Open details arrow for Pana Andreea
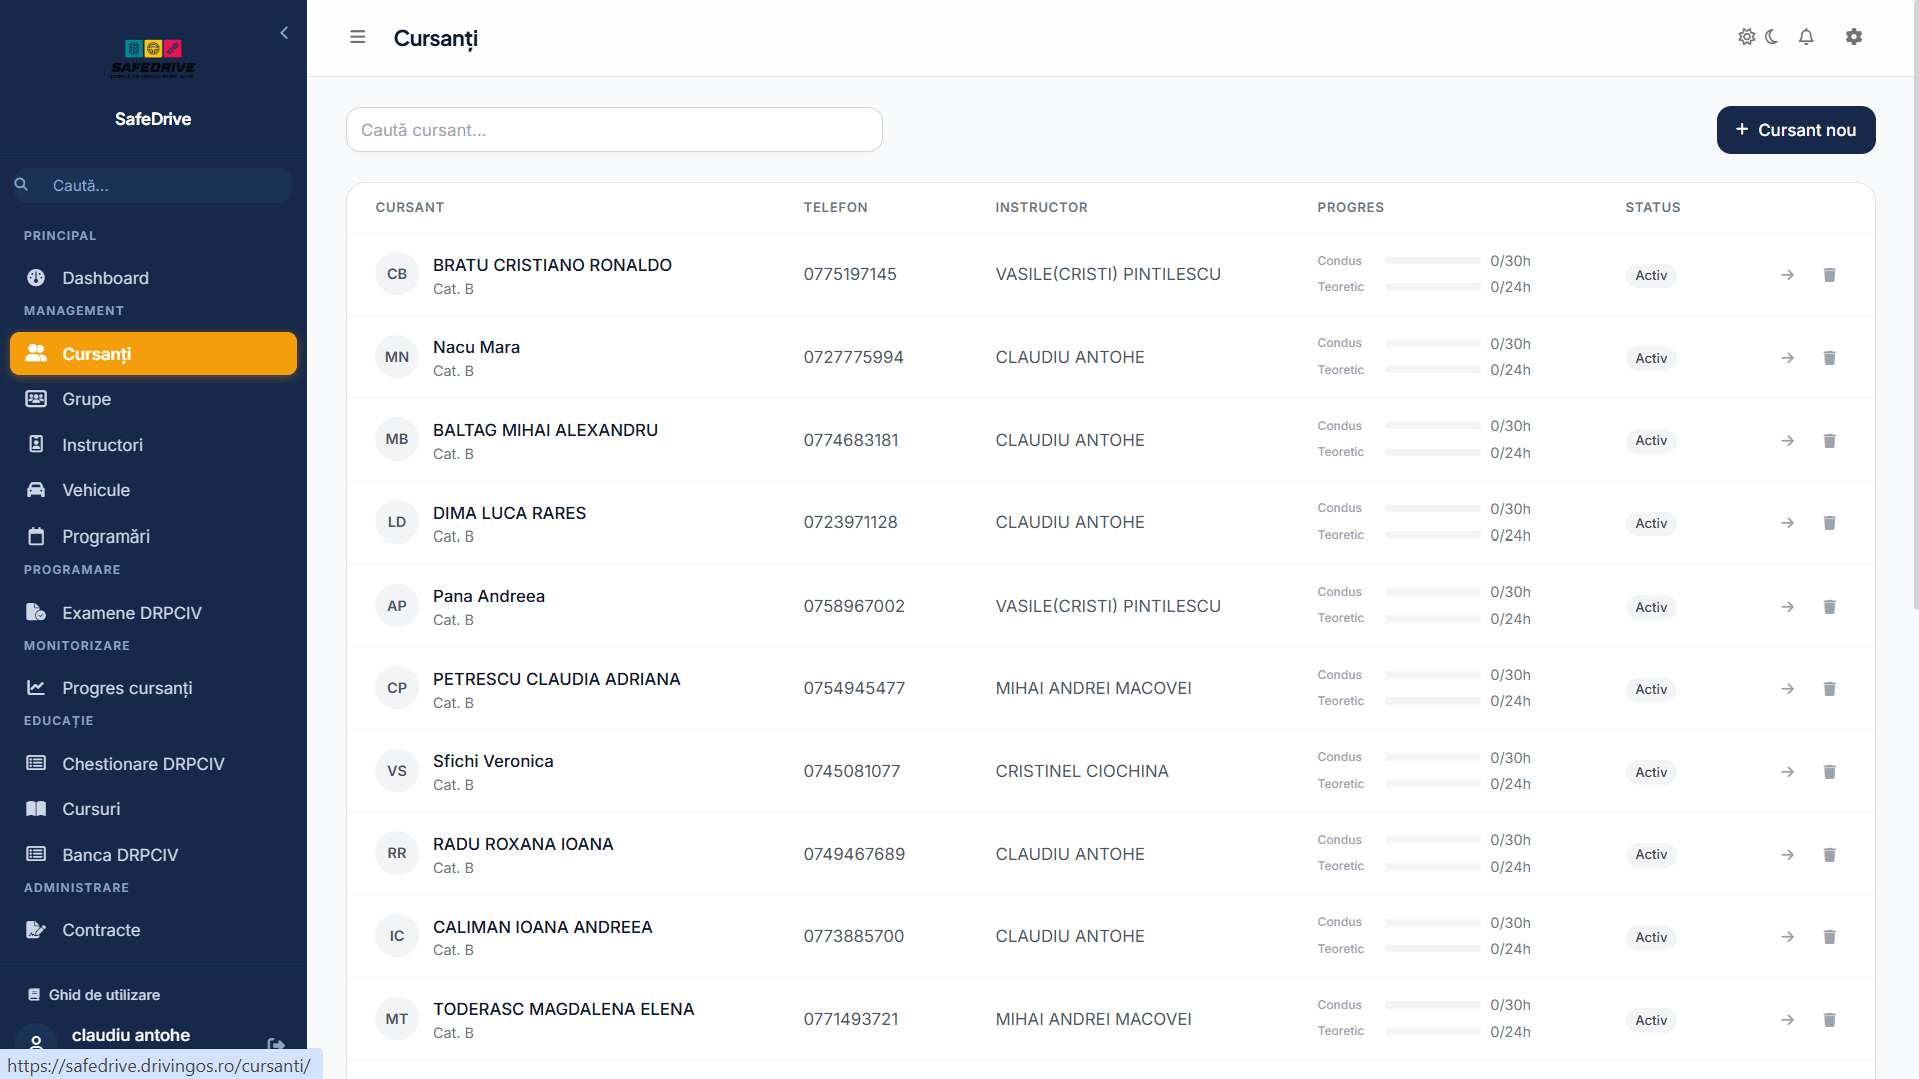The height and width of the screenshot is (1079, 1919). click(1787, 607)
